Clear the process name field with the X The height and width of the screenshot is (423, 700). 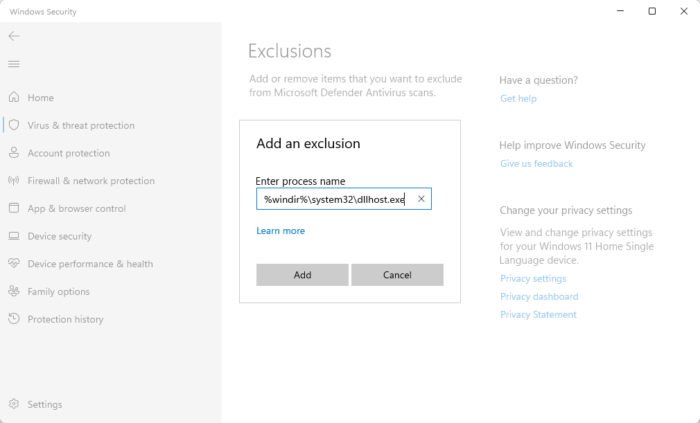click(421, 199)
